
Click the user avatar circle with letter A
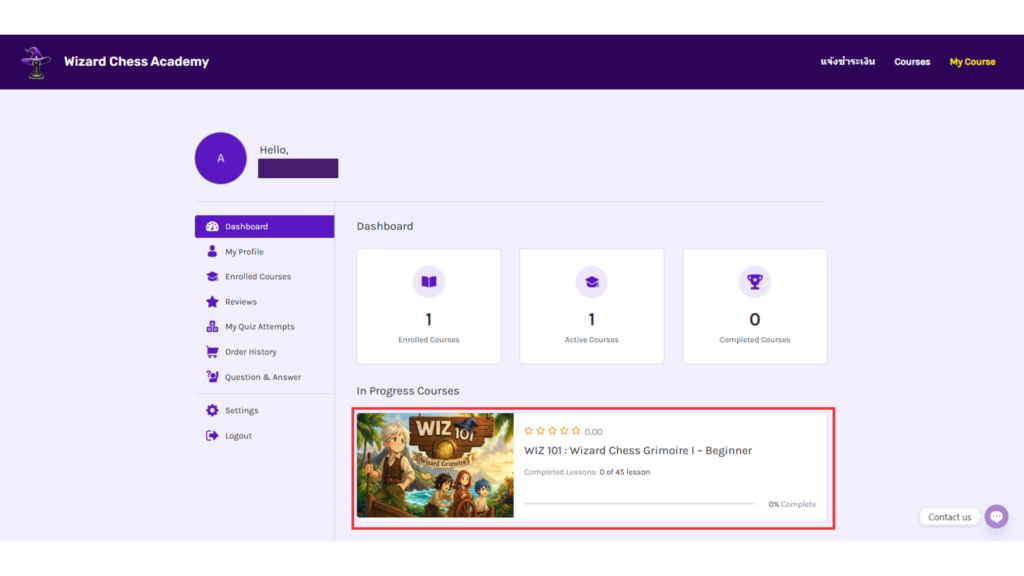click(x=221, y=158)
